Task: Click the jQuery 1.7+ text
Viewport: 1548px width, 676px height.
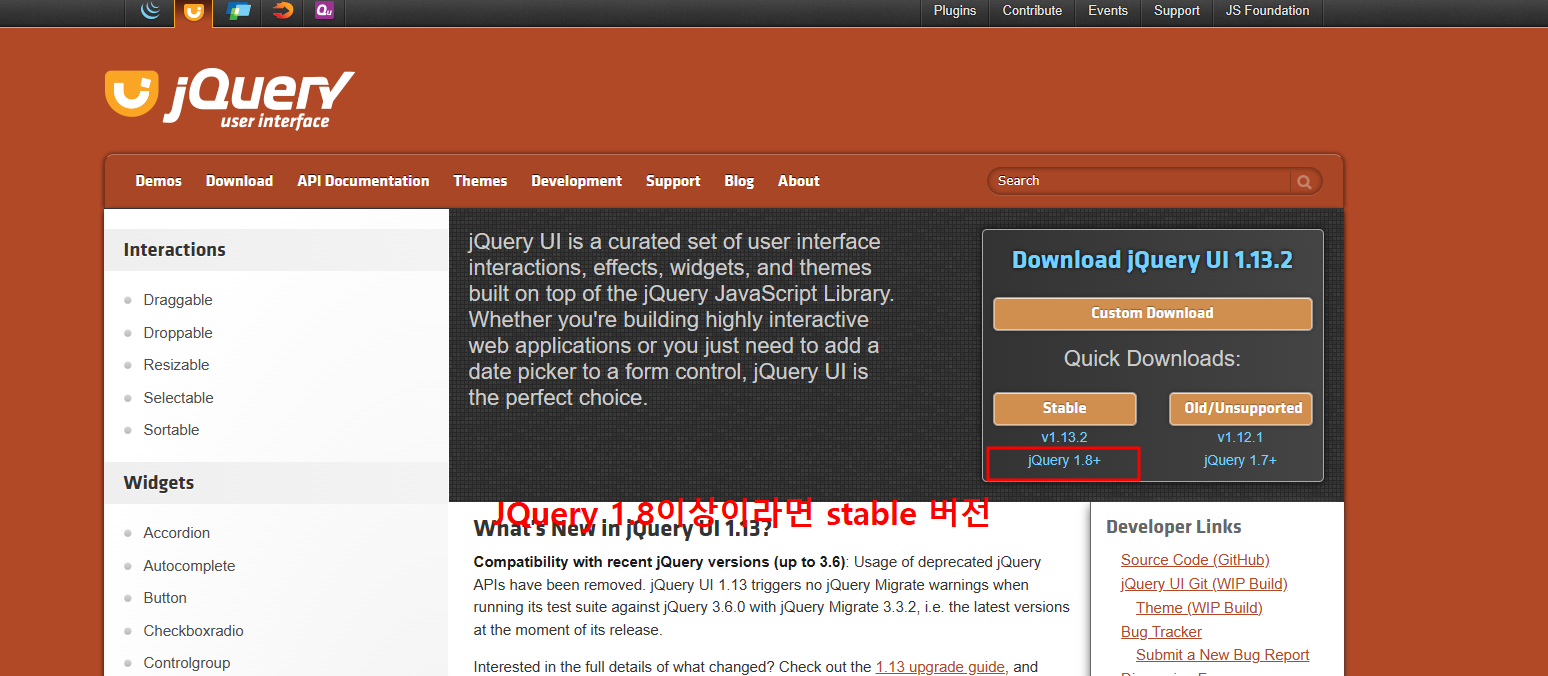Action: [1240, 460]
